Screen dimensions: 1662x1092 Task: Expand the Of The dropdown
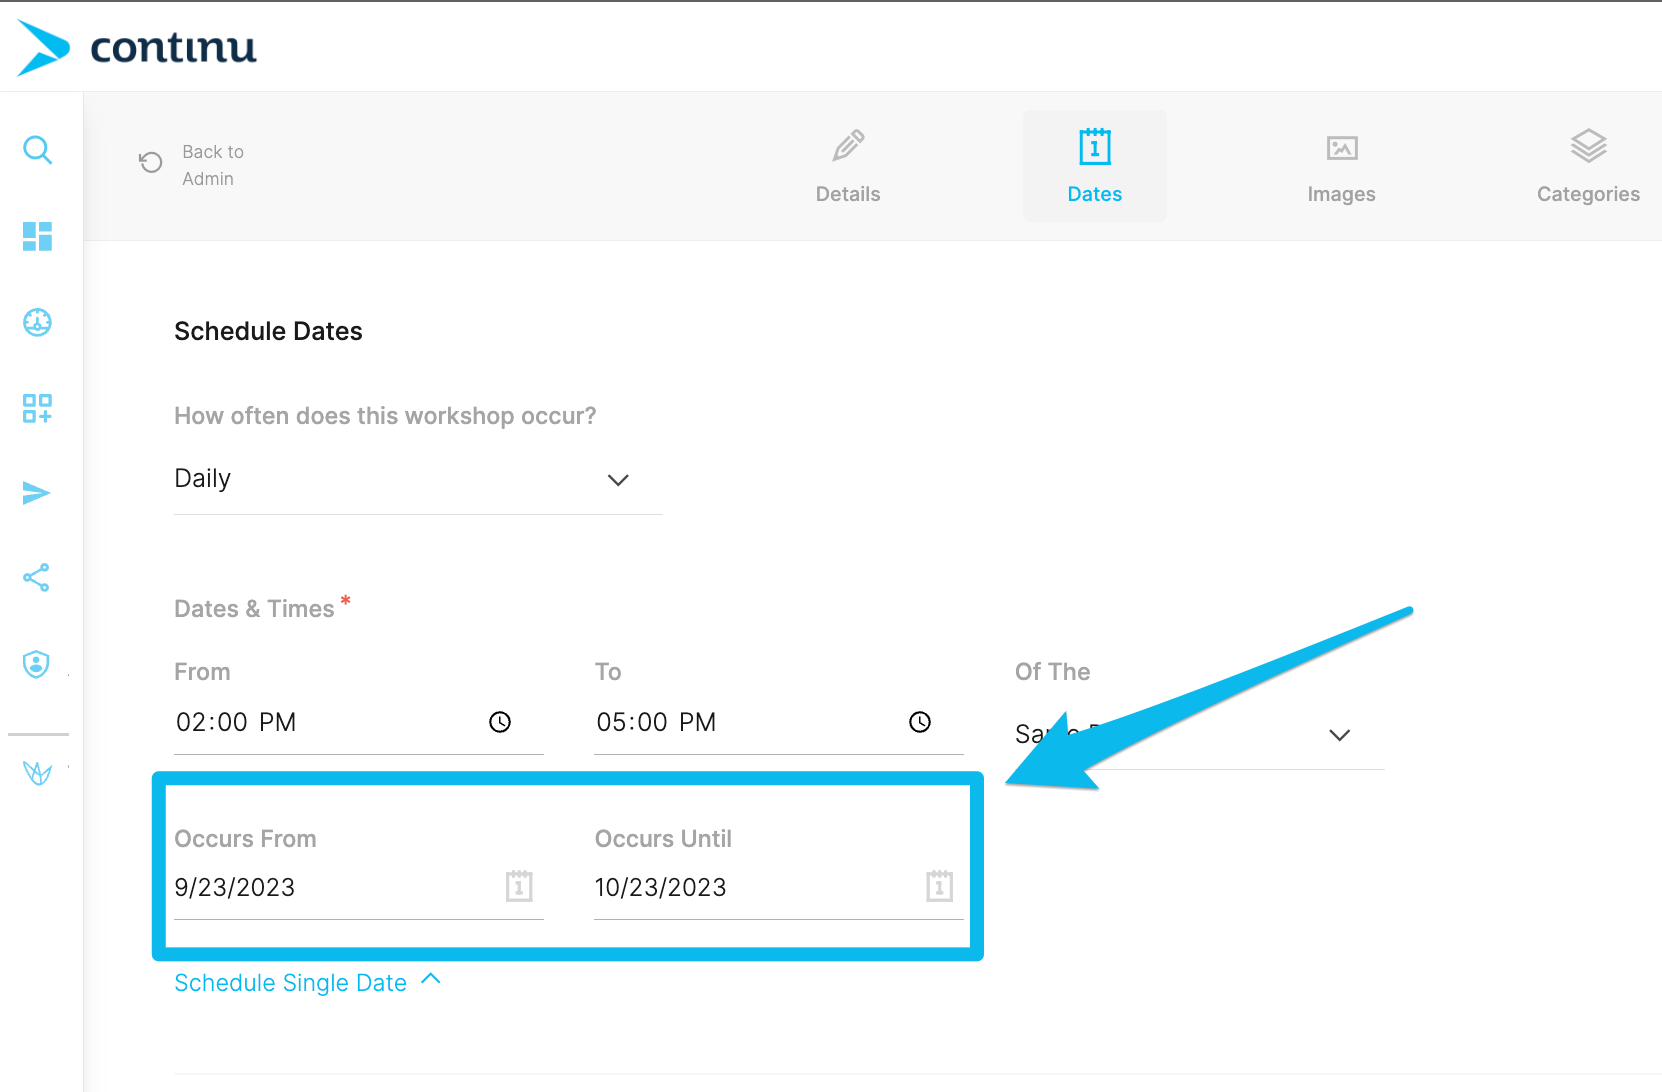coord(1339,735)
